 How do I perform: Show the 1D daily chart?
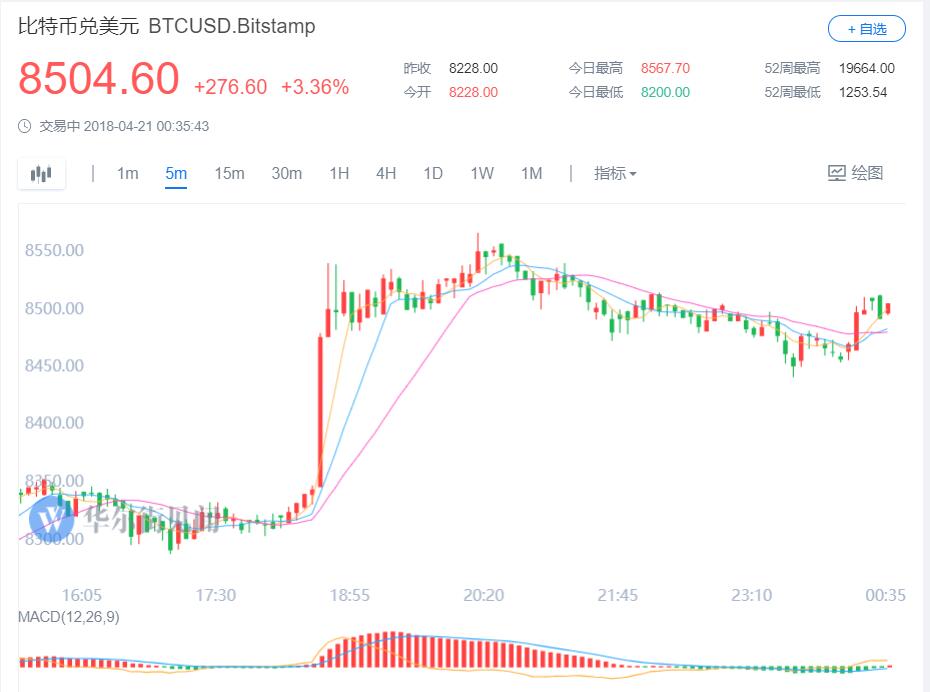tap(433, 174)
